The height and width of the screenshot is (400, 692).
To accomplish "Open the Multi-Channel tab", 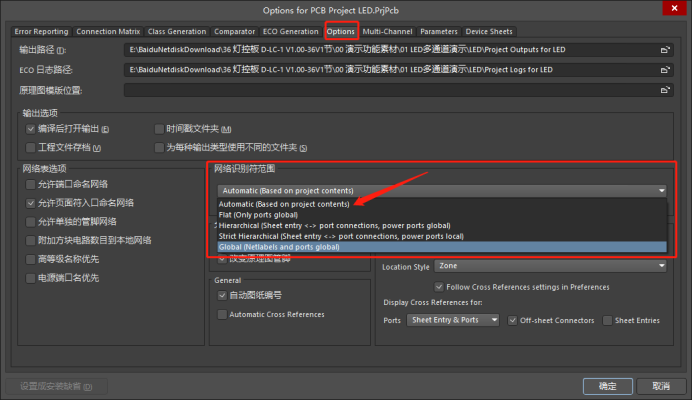I will pyautogui.click(x=387, y=32).
